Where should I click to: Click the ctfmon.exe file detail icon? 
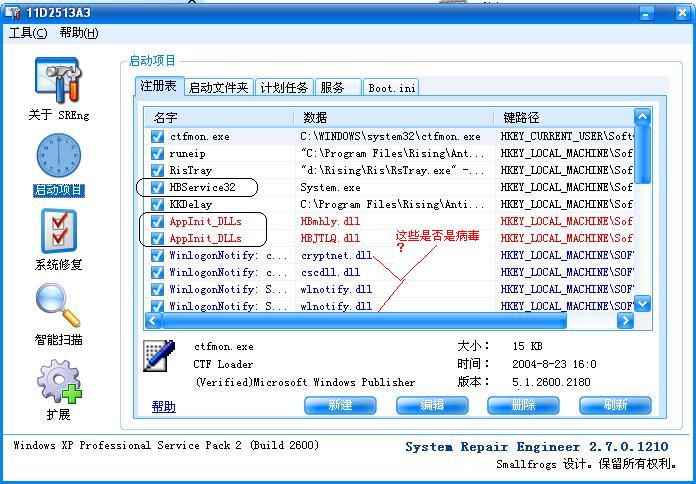pos(158,356)
